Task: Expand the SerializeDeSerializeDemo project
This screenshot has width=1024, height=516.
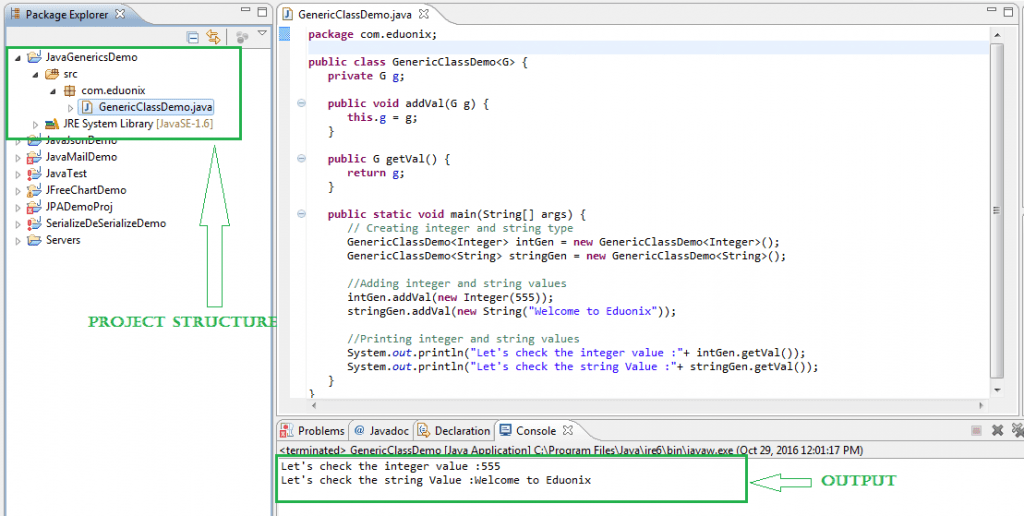Action: pos(18,223)
